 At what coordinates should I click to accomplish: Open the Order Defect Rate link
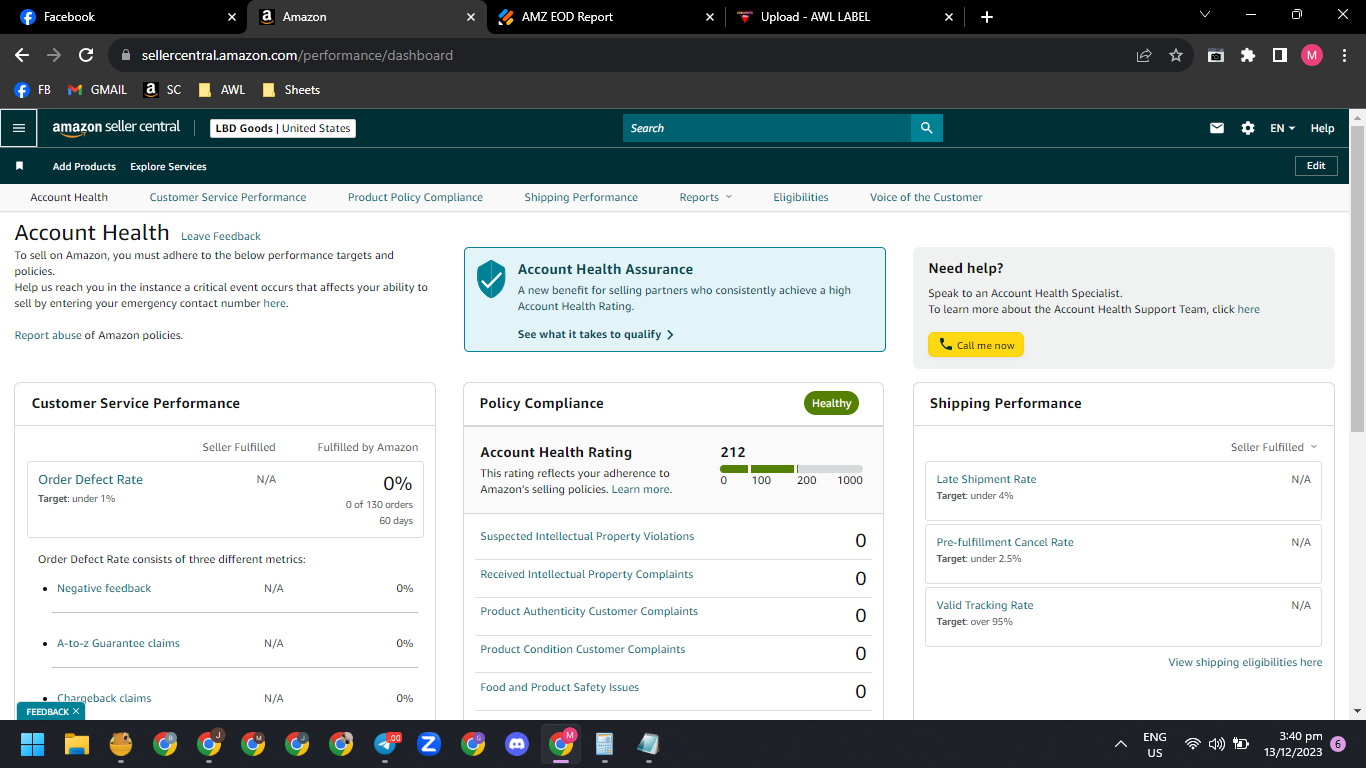(x=90, y=480)
